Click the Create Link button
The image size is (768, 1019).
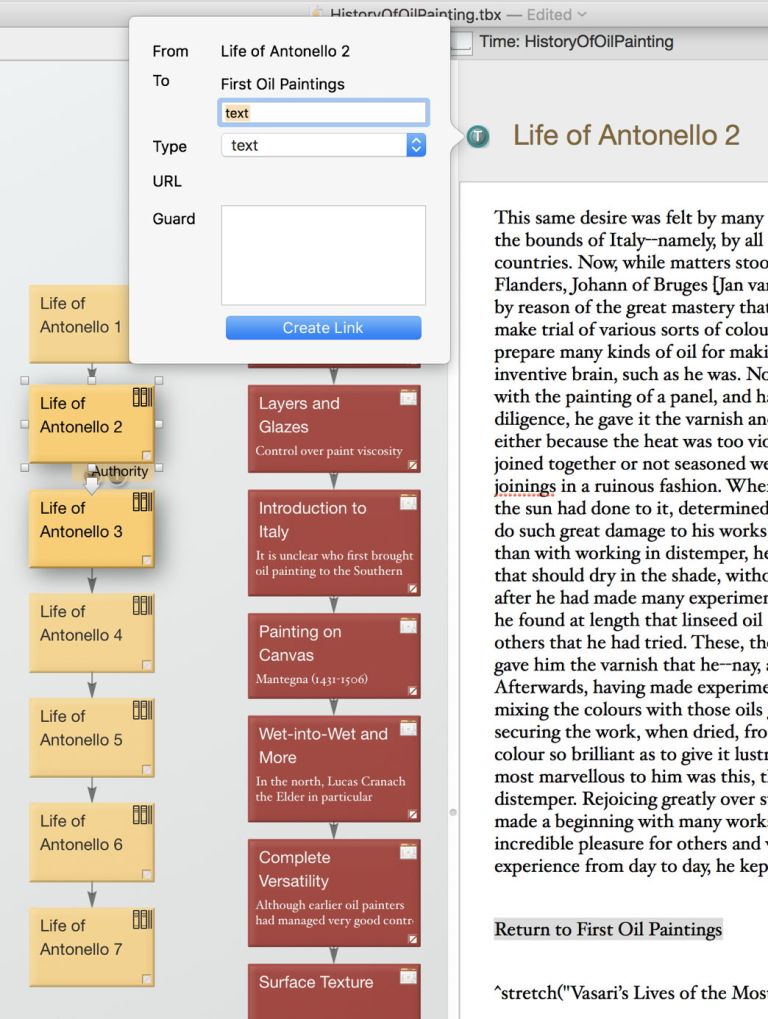click(x=324, y=328)
